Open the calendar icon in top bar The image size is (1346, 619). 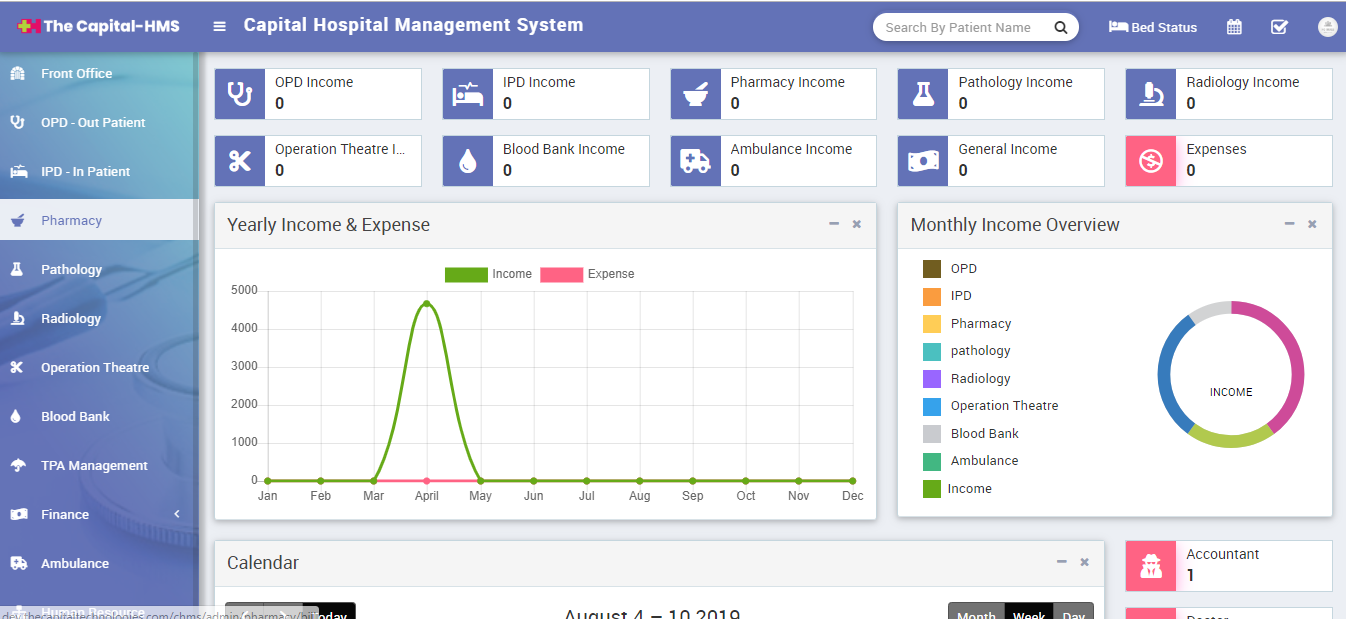coord(1234,27)
